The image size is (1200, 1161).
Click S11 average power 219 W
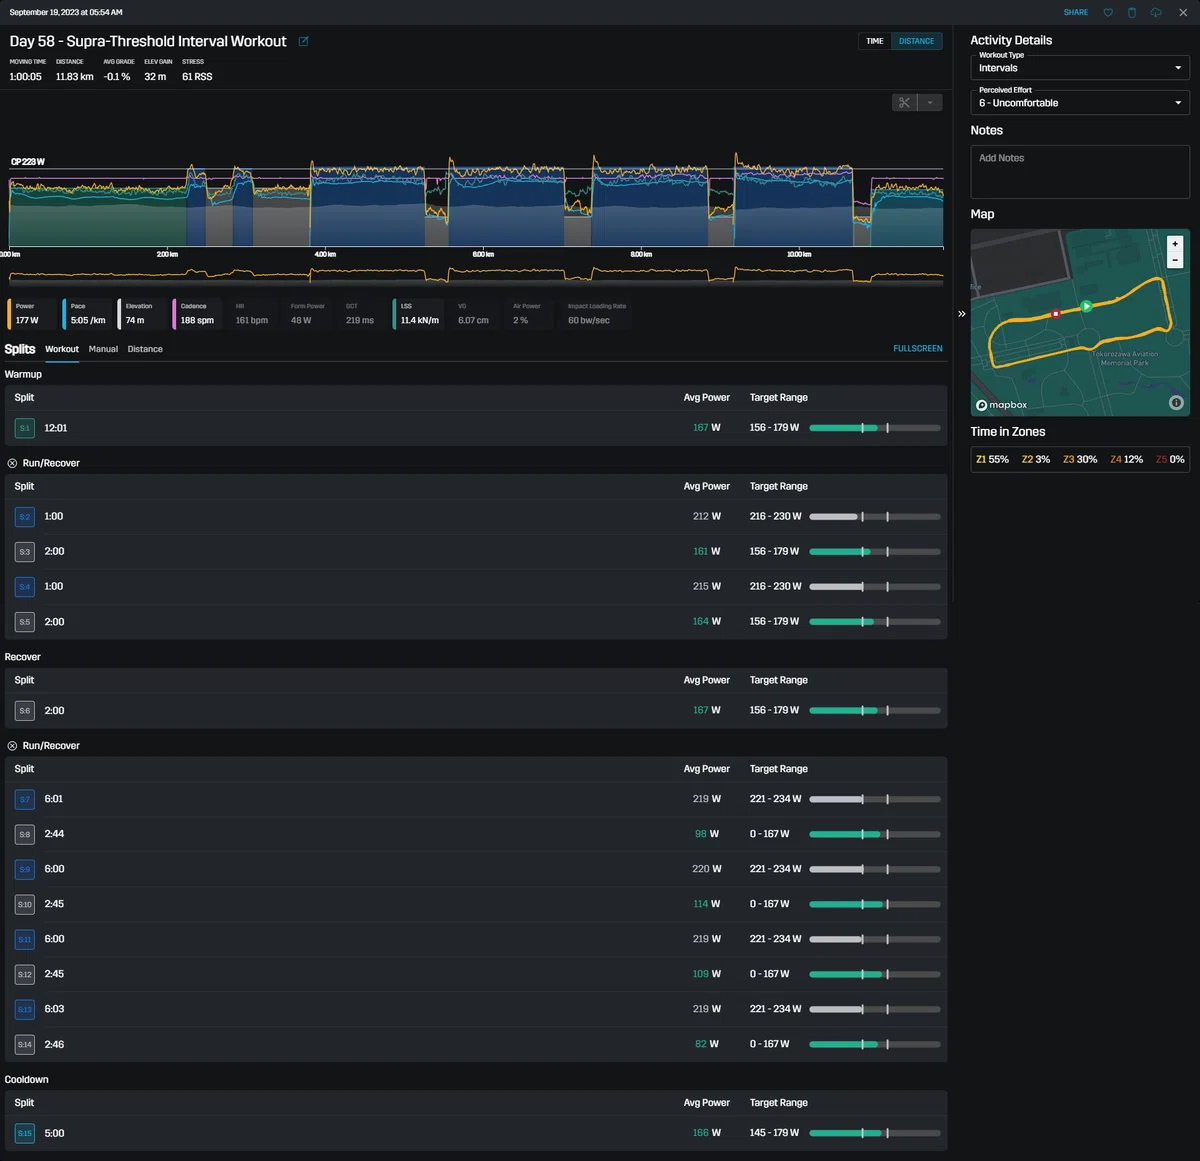point(706,939)
